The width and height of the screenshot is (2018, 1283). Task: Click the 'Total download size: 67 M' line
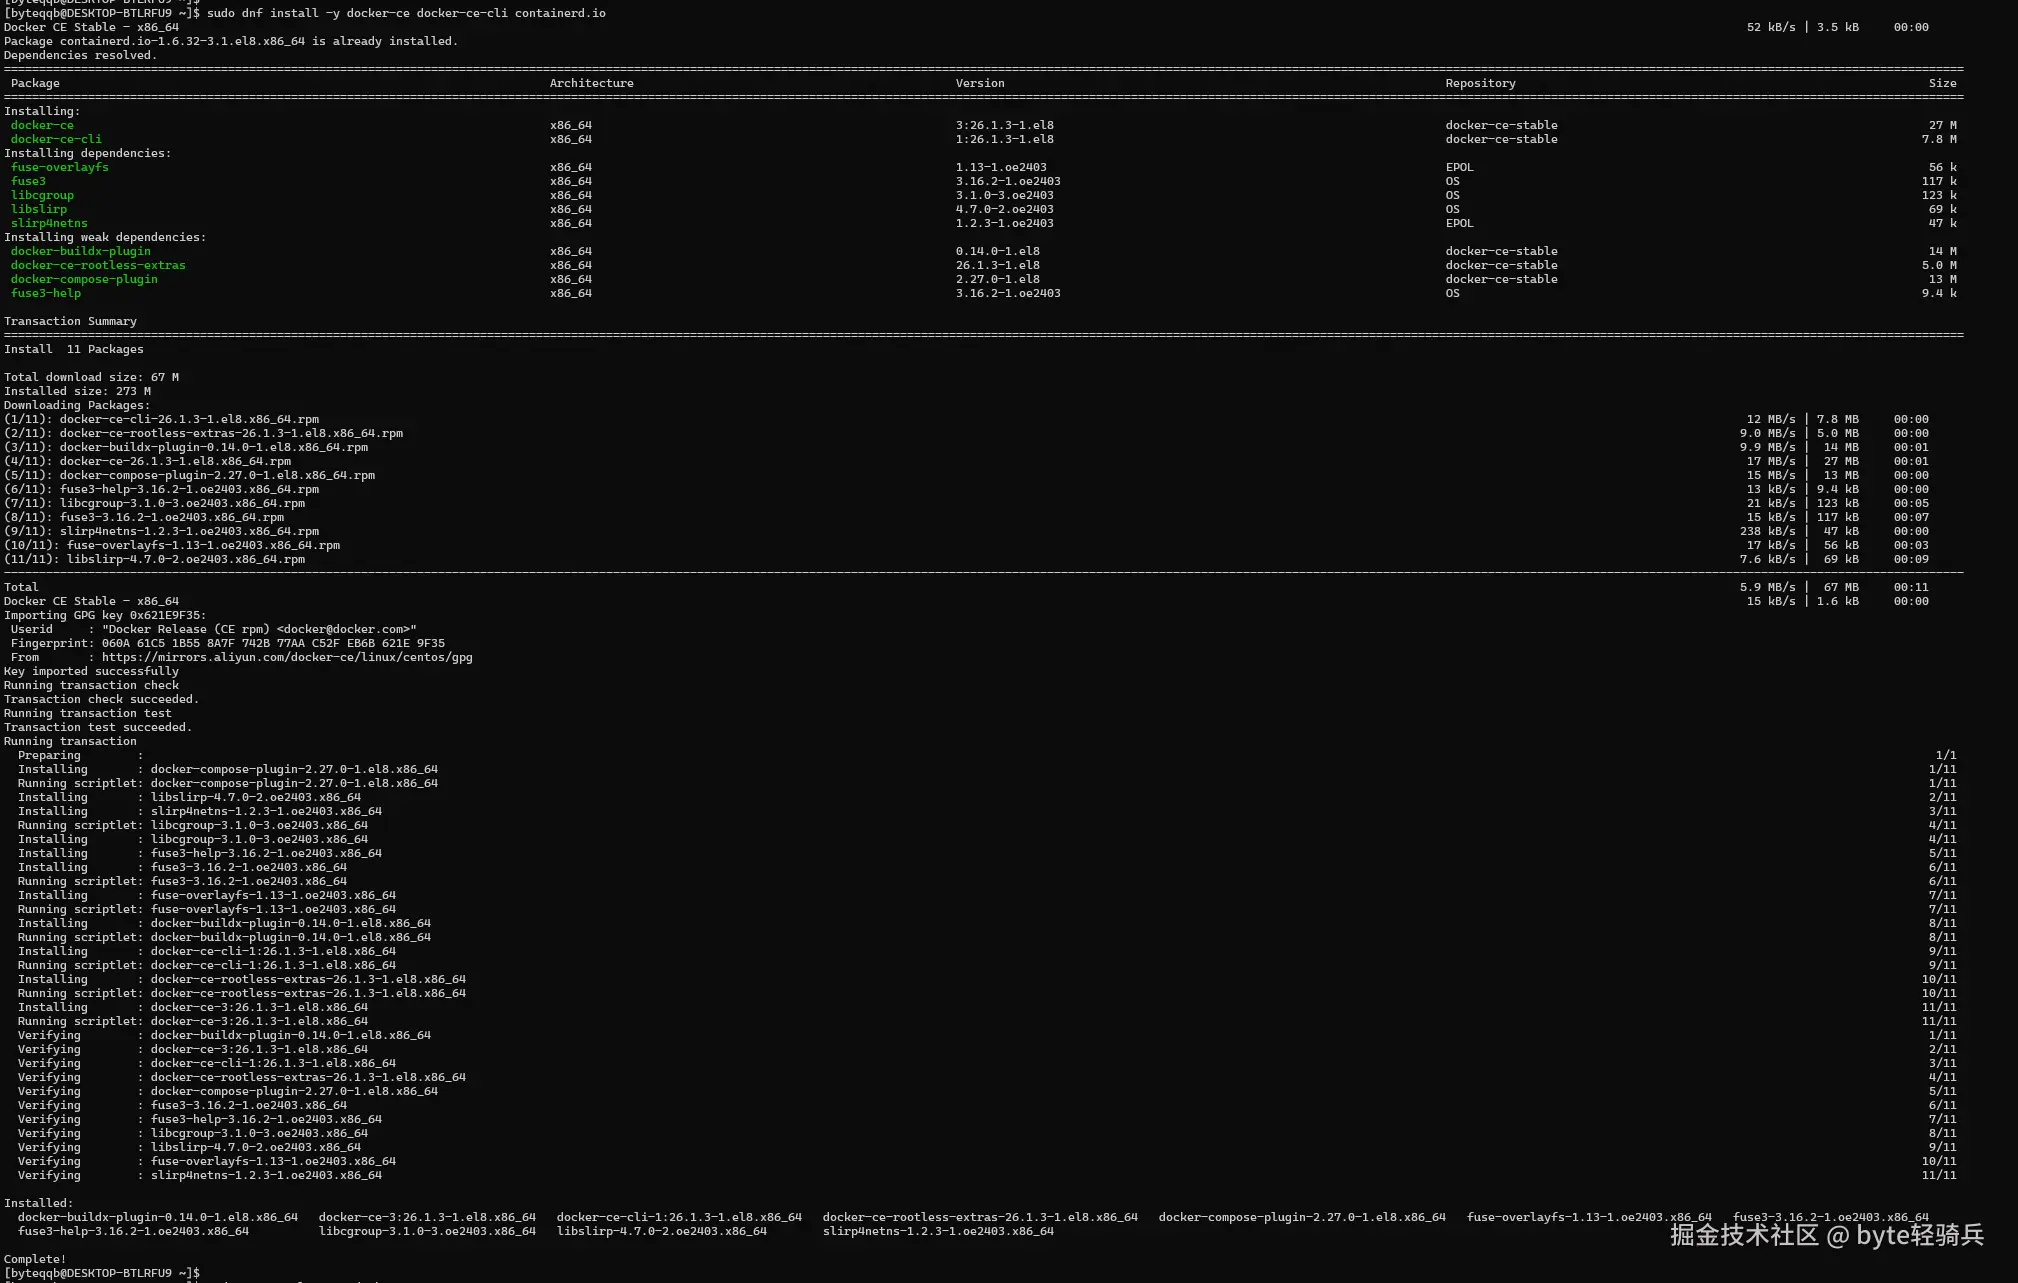(x=91, y=377)
